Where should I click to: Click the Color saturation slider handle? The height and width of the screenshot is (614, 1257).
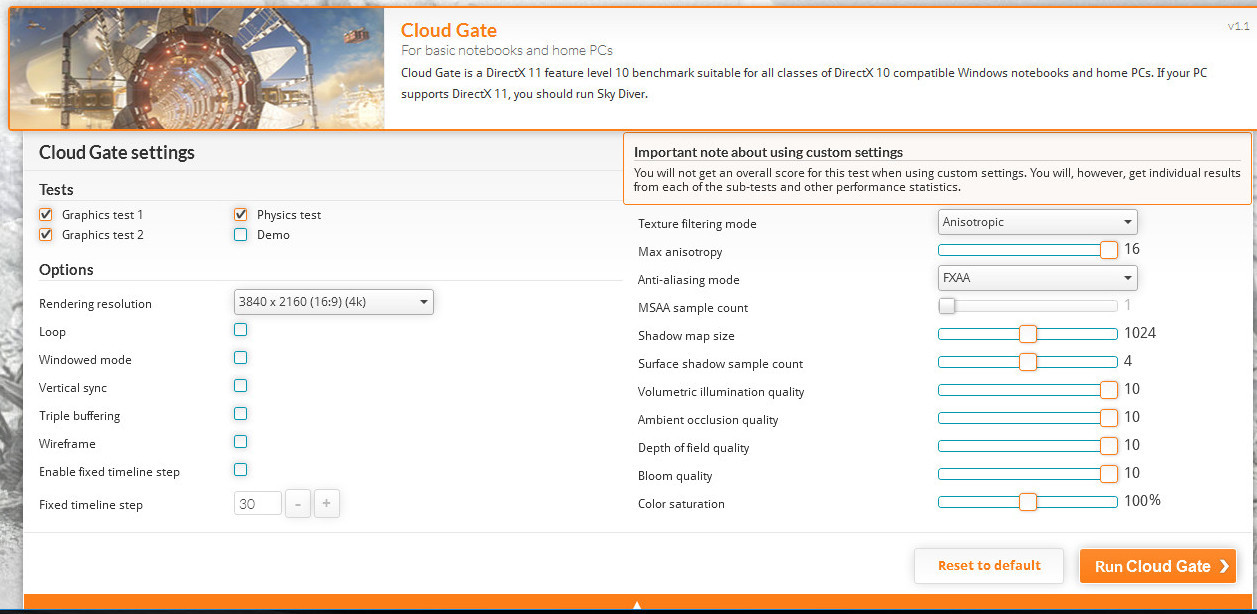click(x=1028, y=502)
